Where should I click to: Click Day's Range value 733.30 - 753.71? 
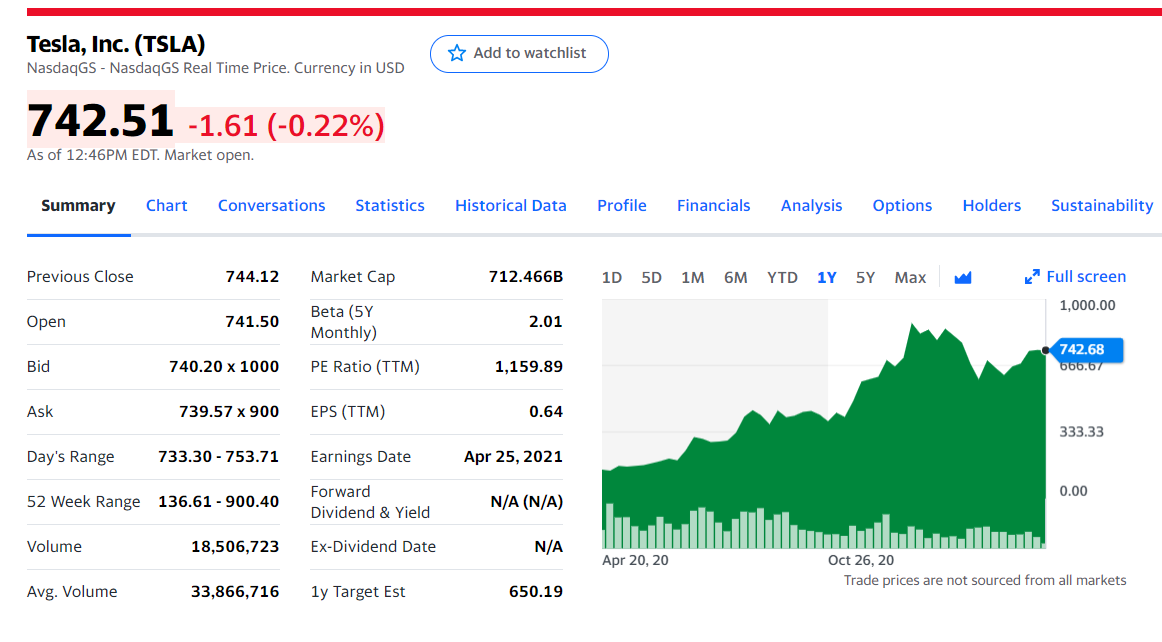point(219,457)
